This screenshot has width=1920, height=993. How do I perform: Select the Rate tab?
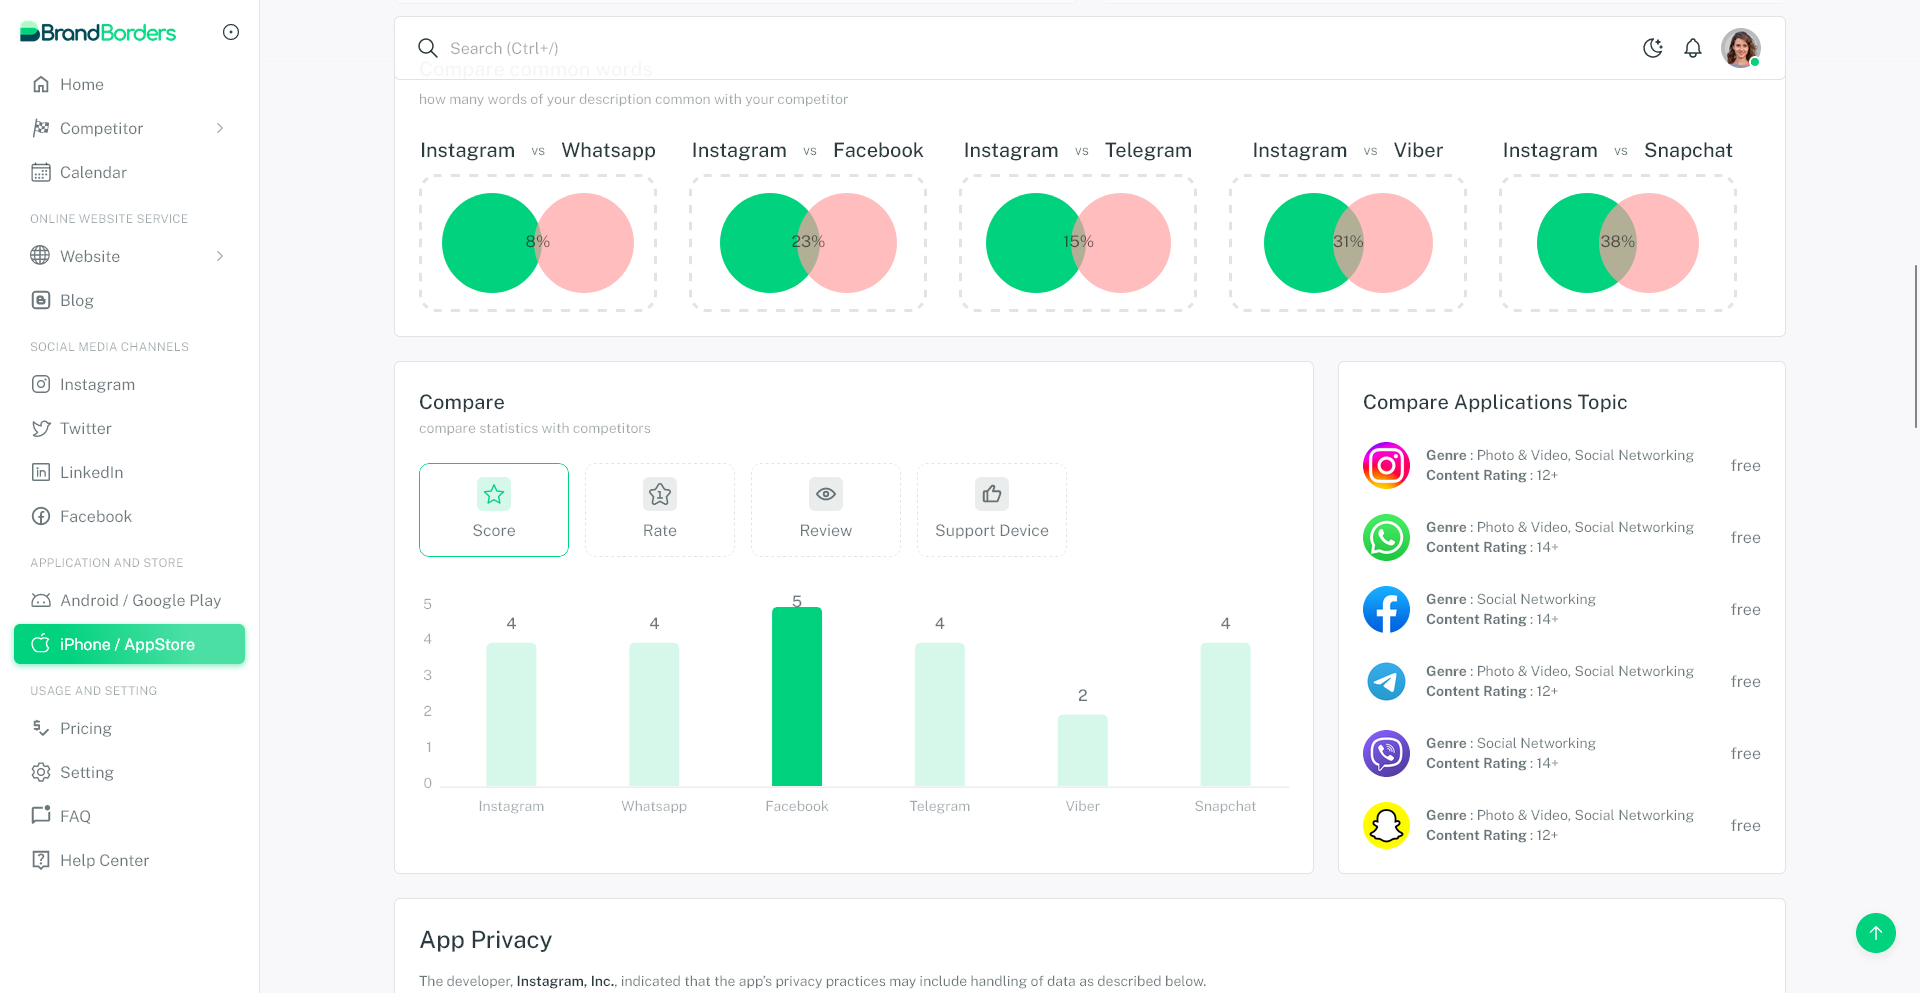pos(660,510)
